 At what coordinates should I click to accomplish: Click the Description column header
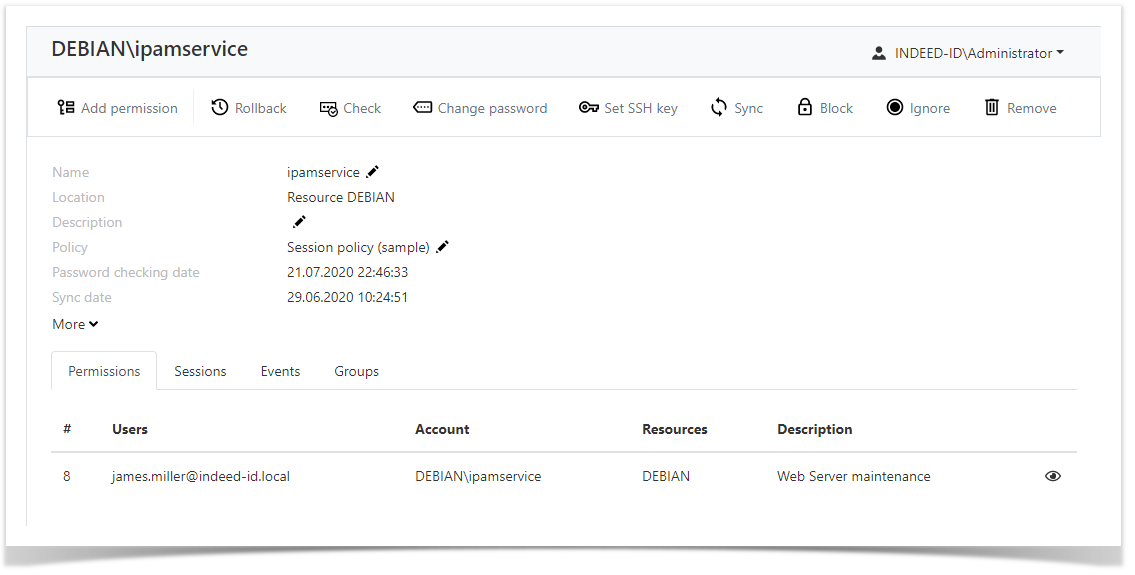tap(814, 429)
